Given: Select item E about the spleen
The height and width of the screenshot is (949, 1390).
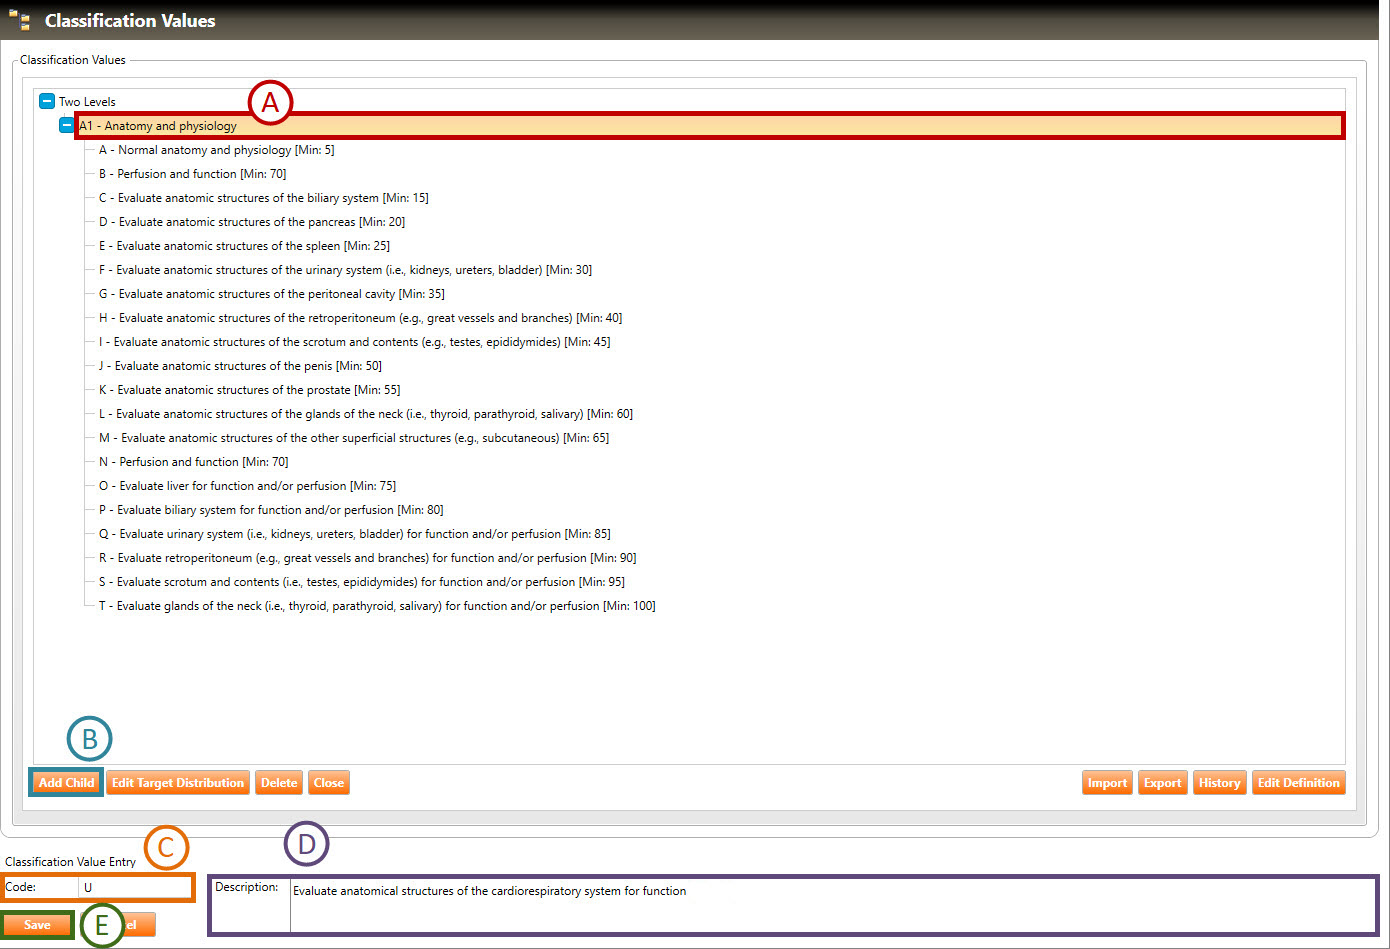Looking at the screenshot, I should point(244,246).
